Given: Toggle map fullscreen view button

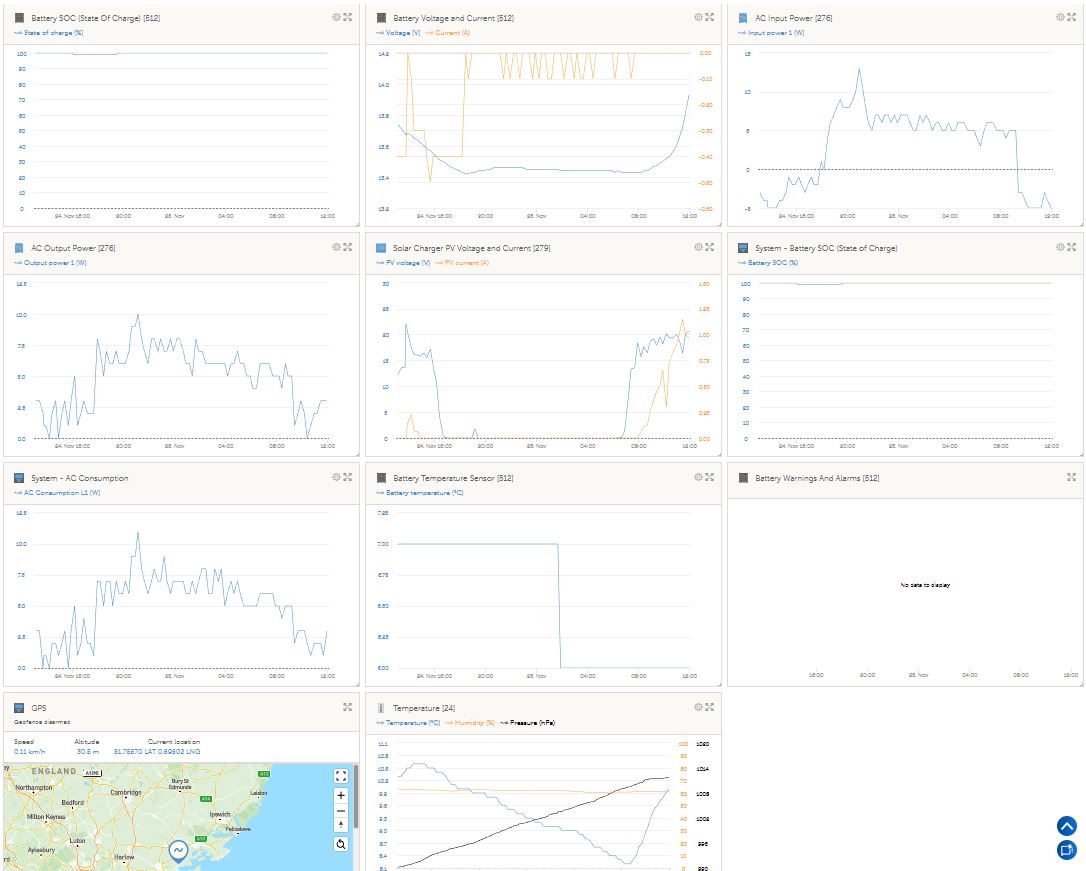Looking at the screenshot, I should coord(341,775).
